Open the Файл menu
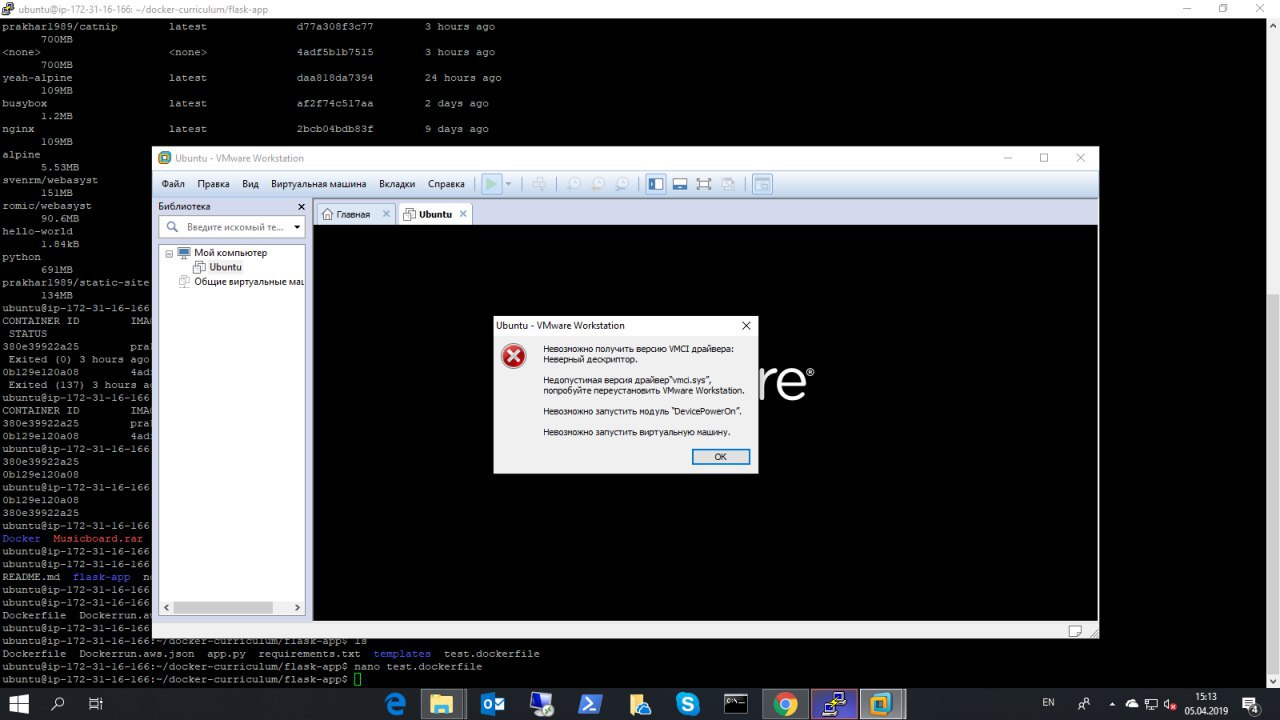This screenshot has height=720, width=1280. tap(173, 184)
